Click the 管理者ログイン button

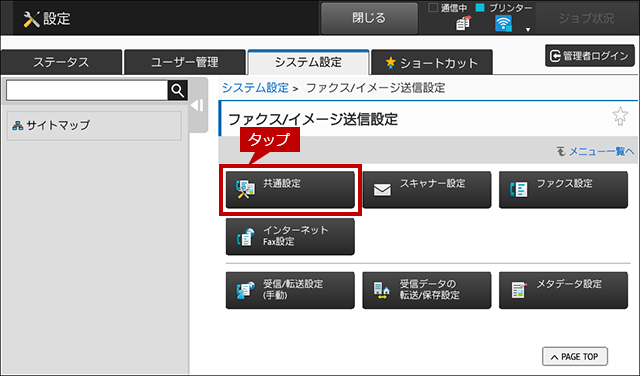coord(590,56)
